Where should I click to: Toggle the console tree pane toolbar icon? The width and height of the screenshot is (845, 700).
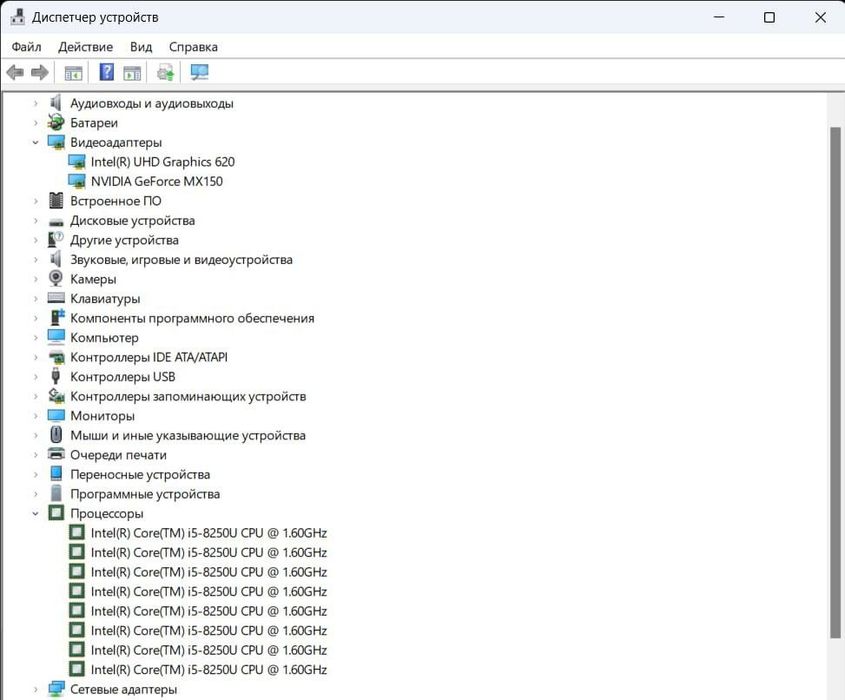(73, 72)
